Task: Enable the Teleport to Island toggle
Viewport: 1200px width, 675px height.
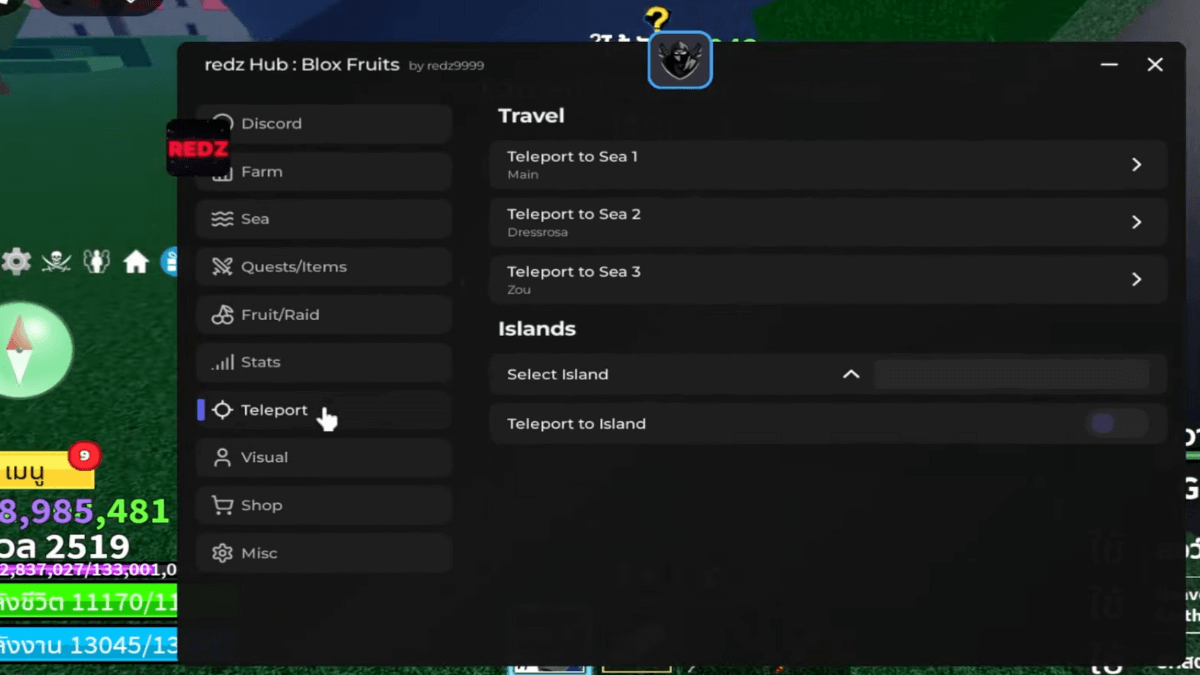Action: pyautogui.click(x=1116, y=424)
